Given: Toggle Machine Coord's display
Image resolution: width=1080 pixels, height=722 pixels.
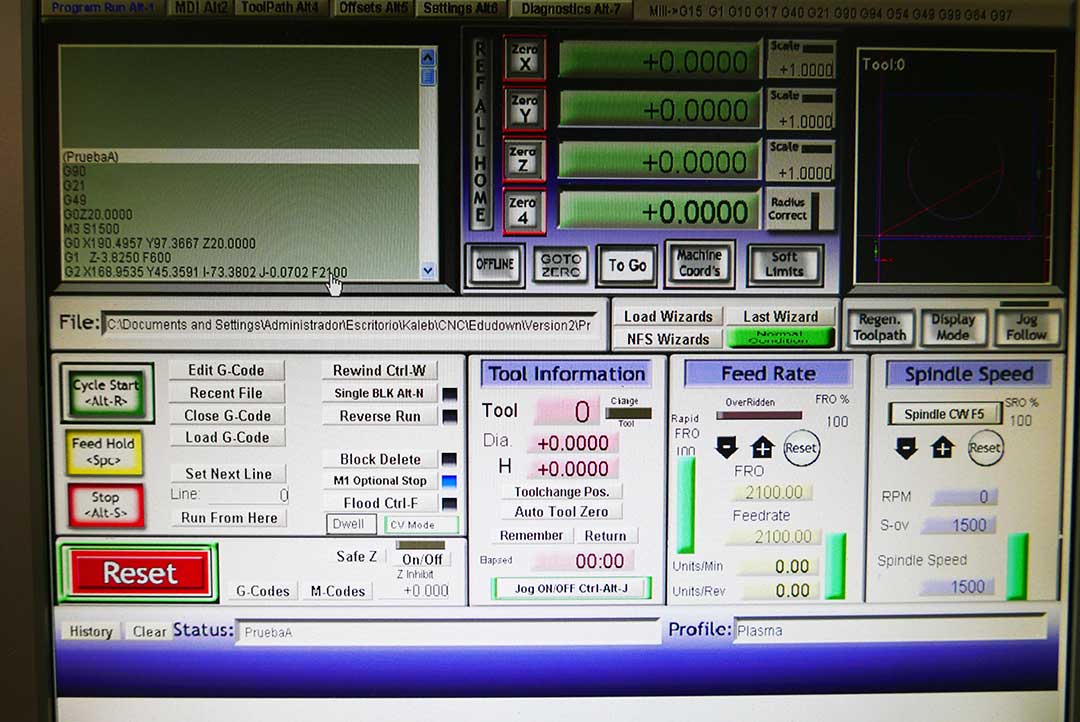Looking at the screenshot, I should coord(699,263).
